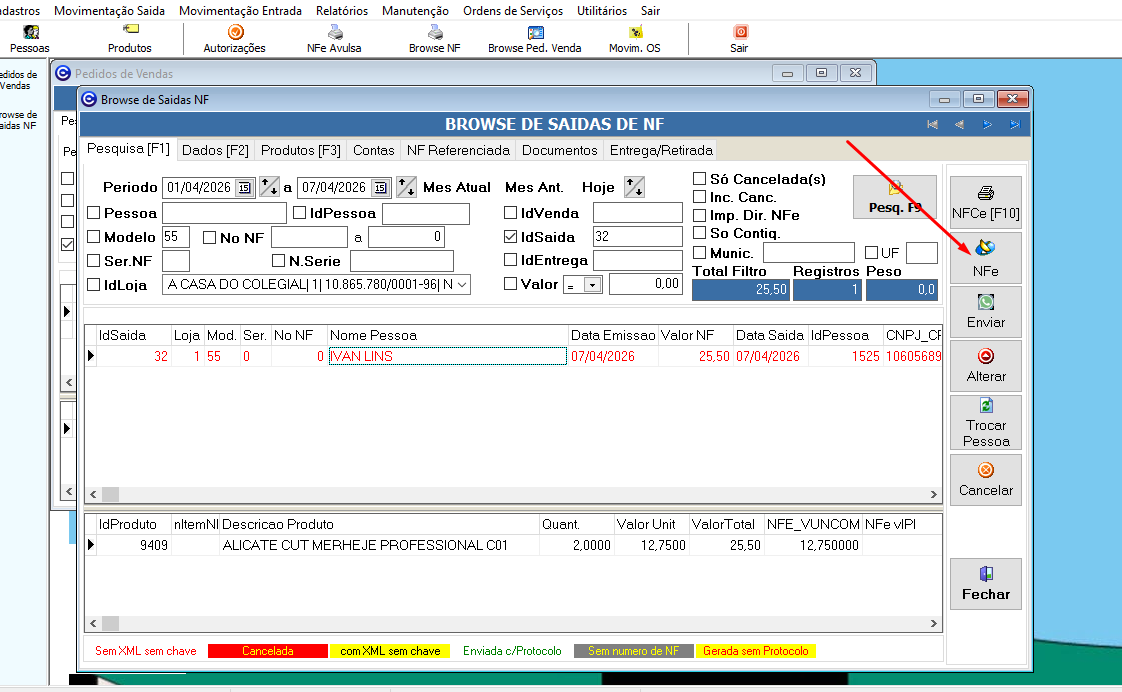1122x692 pixels.
Task: Click the Enviar WhatsApp button
Action: [x=985, y=312]
